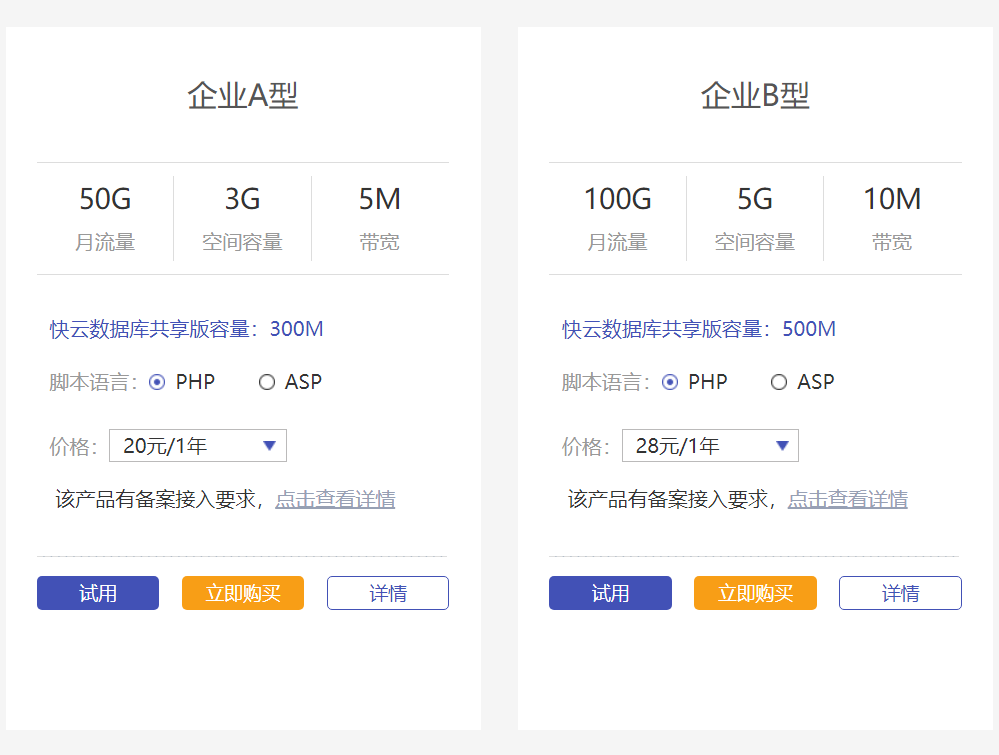This screenshot has height=755, width=999.
Task: Choose ASP script language for 企业B型
Action: pos(779,382)
